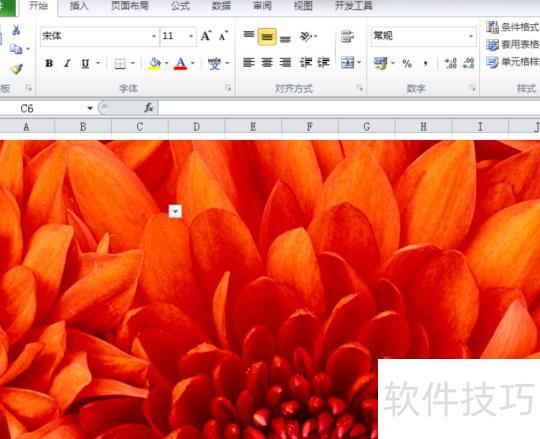Apply cell borders icon
Viewport: 540px width, 439px height.
(x=120, y=64)
